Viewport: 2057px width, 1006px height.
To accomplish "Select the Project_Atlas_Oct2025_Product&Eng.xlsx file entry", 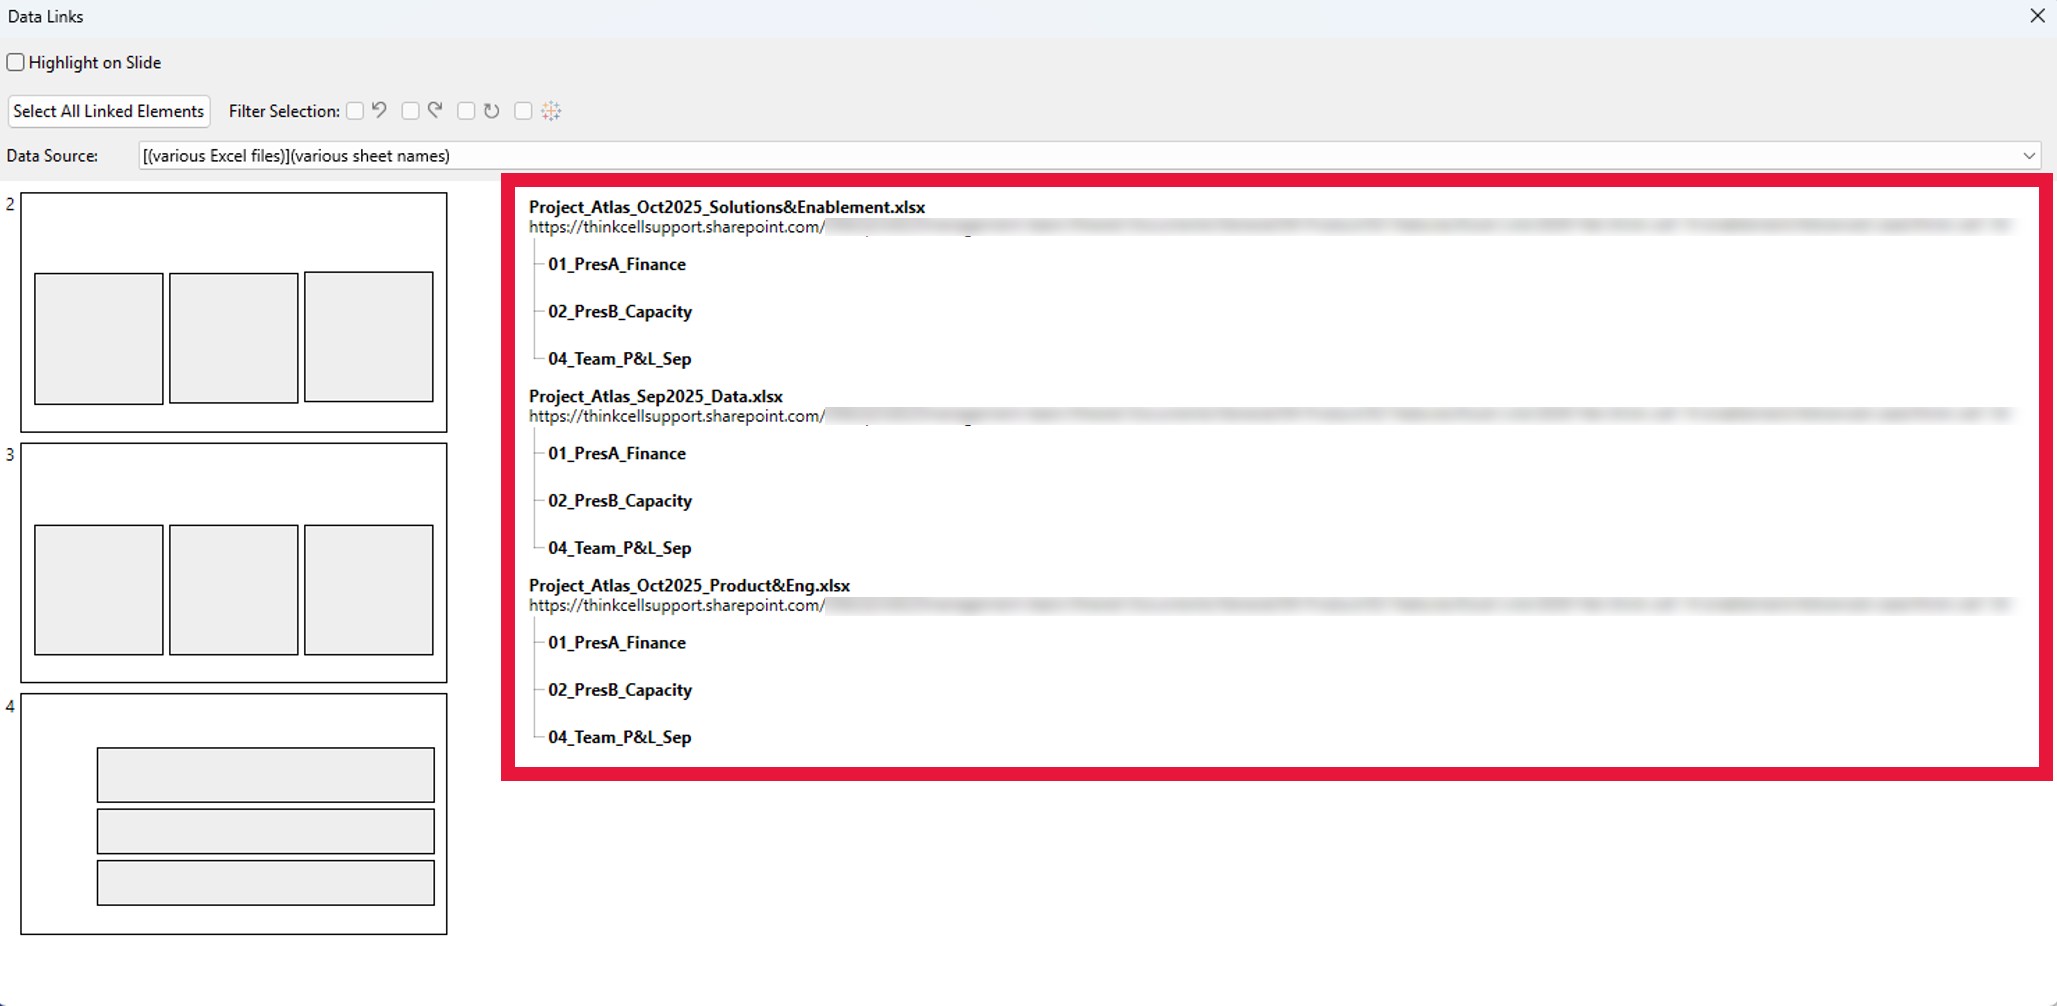I will pos(689,585).
